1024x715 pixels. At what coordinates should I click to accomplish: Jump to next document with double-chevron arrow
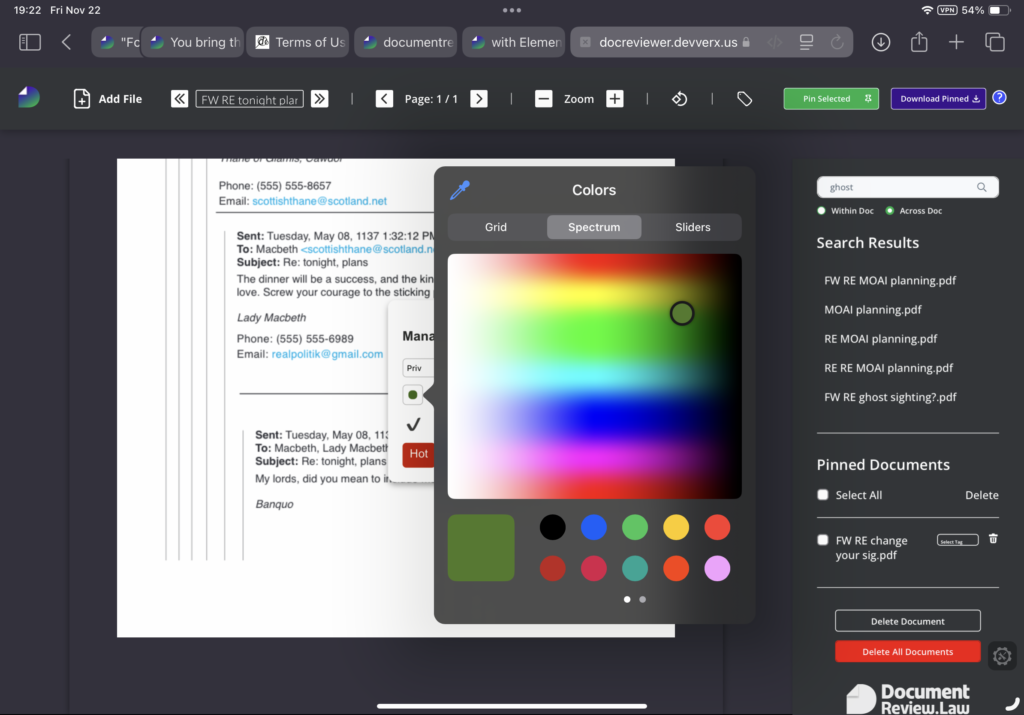(319, 99)
